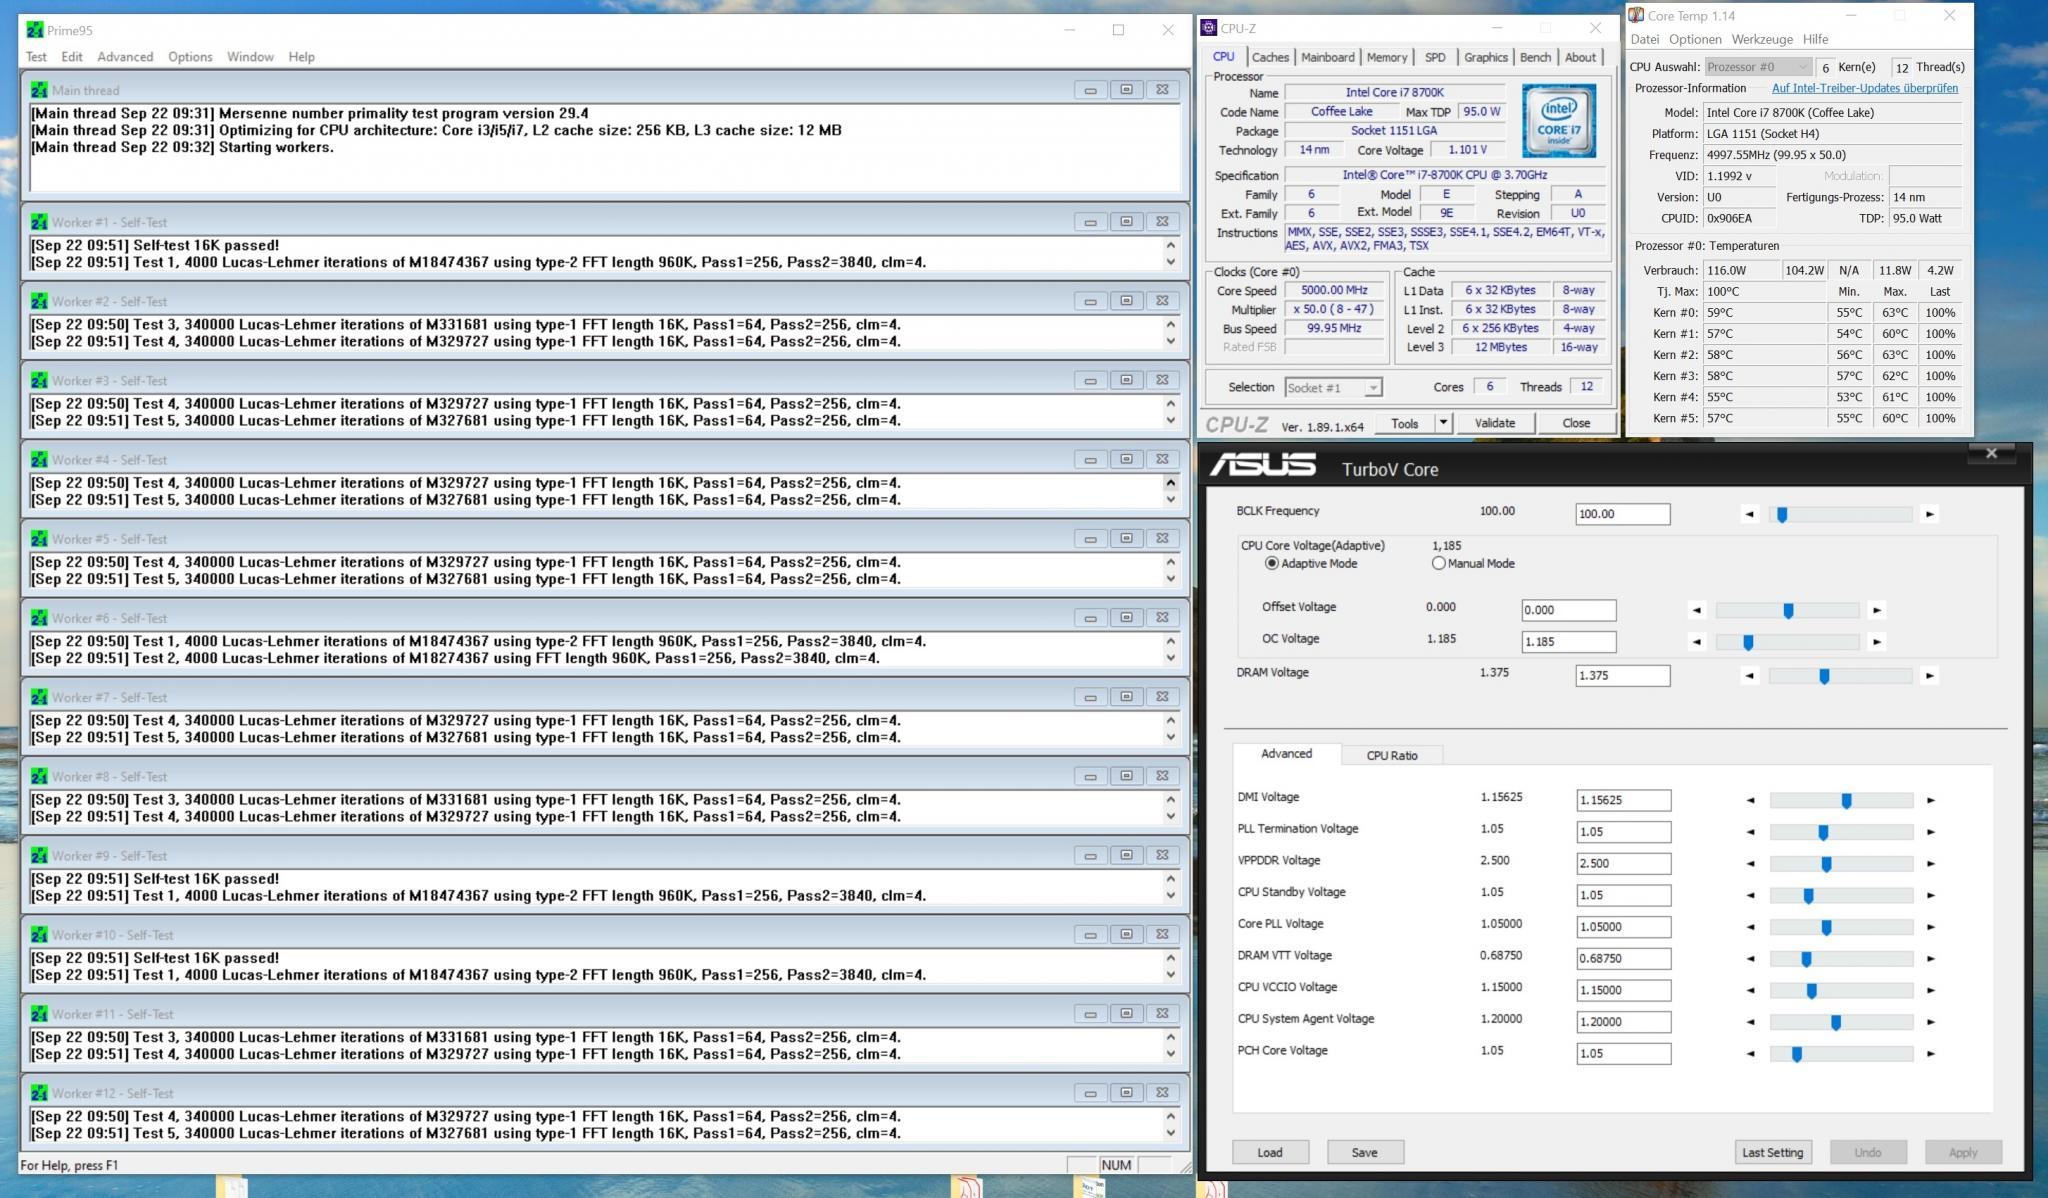2048x1198 pixels.
Task: Click the CPU-Z title bar icon
Action: (x=1209, y=28)
